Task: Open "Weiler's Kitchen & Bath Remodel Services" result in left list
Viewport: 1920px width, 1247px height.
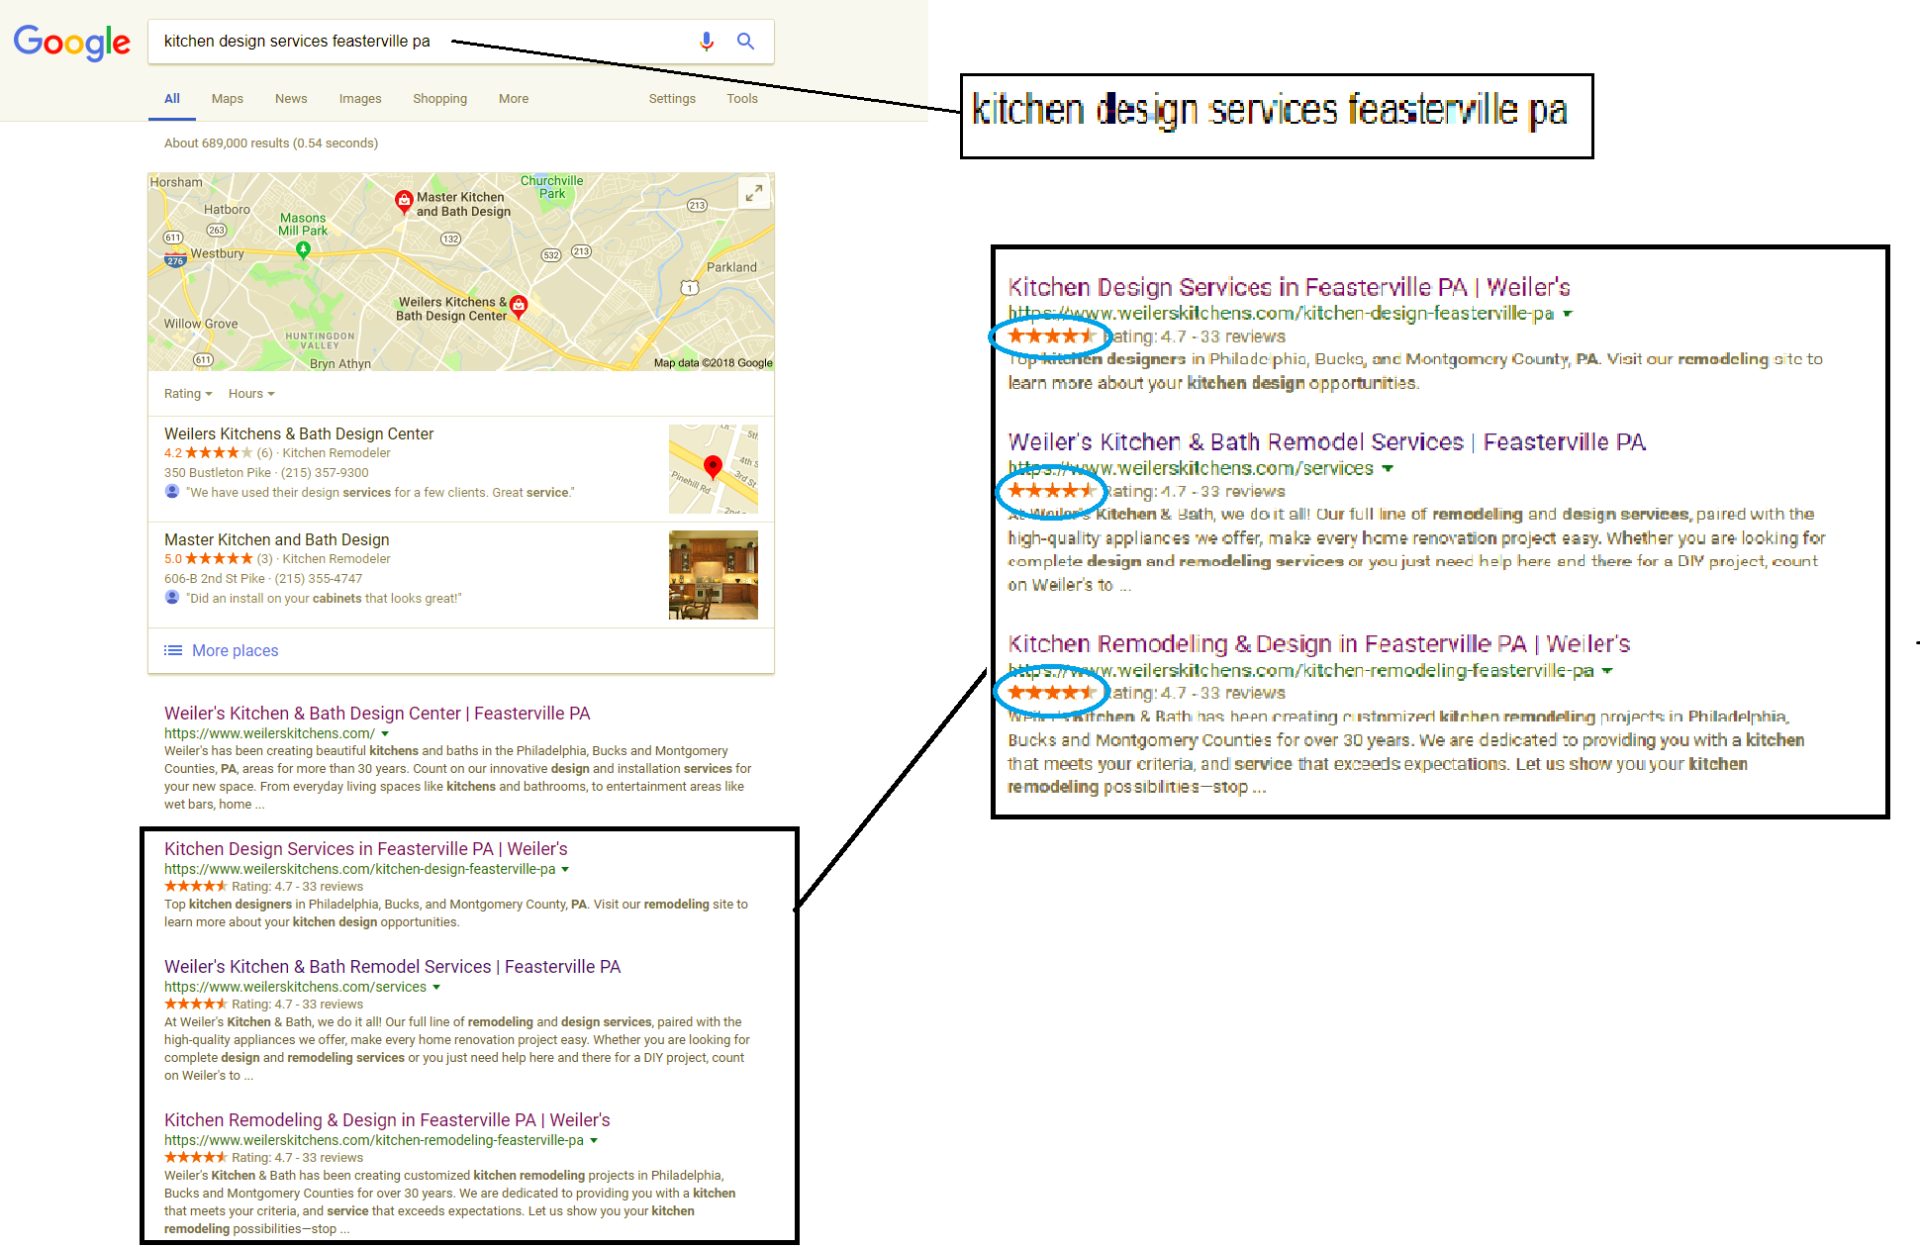Action: pyautogui.click(x=392, y=967)
